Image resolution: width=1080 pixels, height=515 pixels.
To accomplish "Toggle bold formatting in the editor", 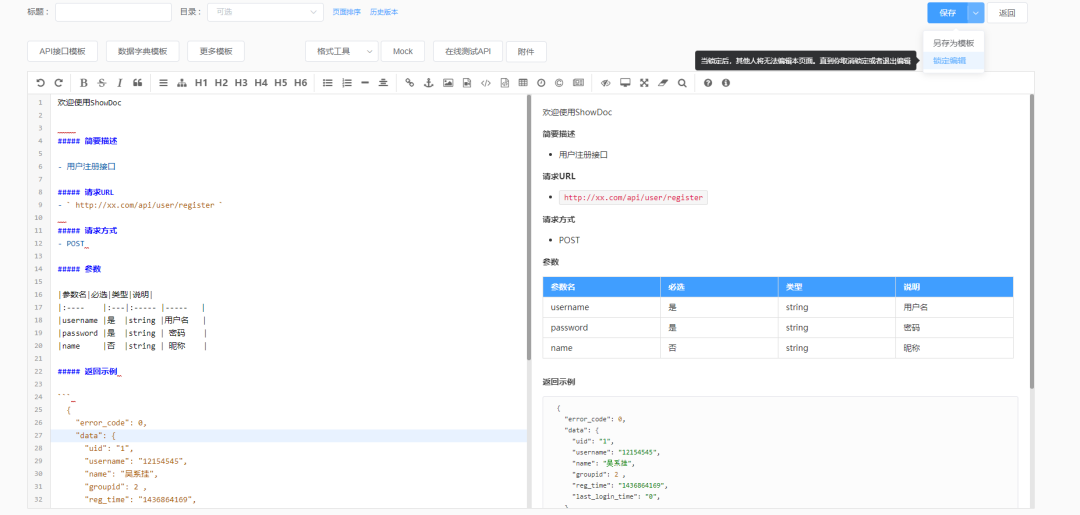I will [x=84, y=83].
